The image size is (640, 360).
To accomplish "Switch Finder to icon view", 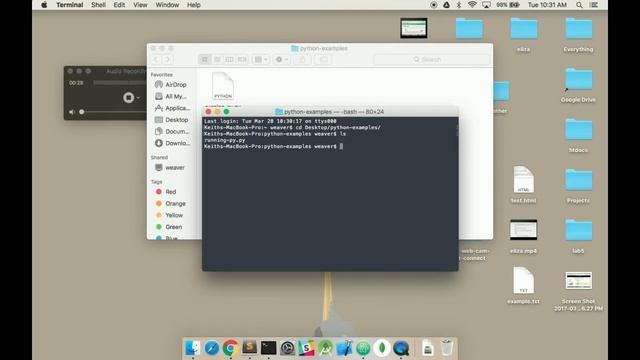I will click(x=205, y=60).
